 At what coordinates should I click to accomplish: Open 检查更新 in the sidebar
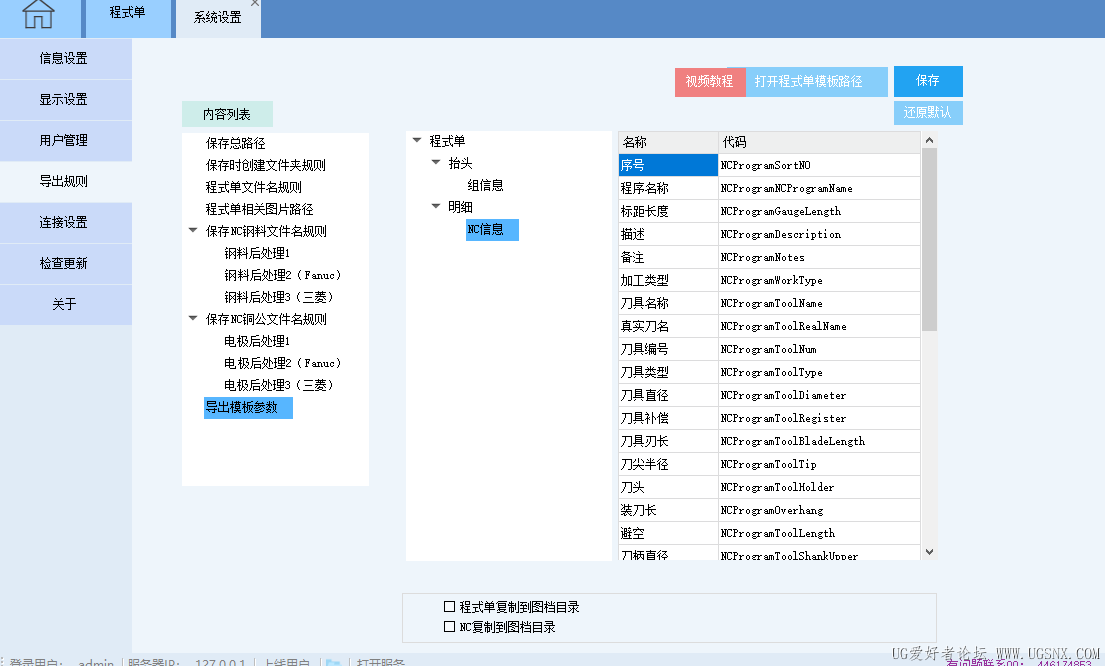(x=65, y=264)
